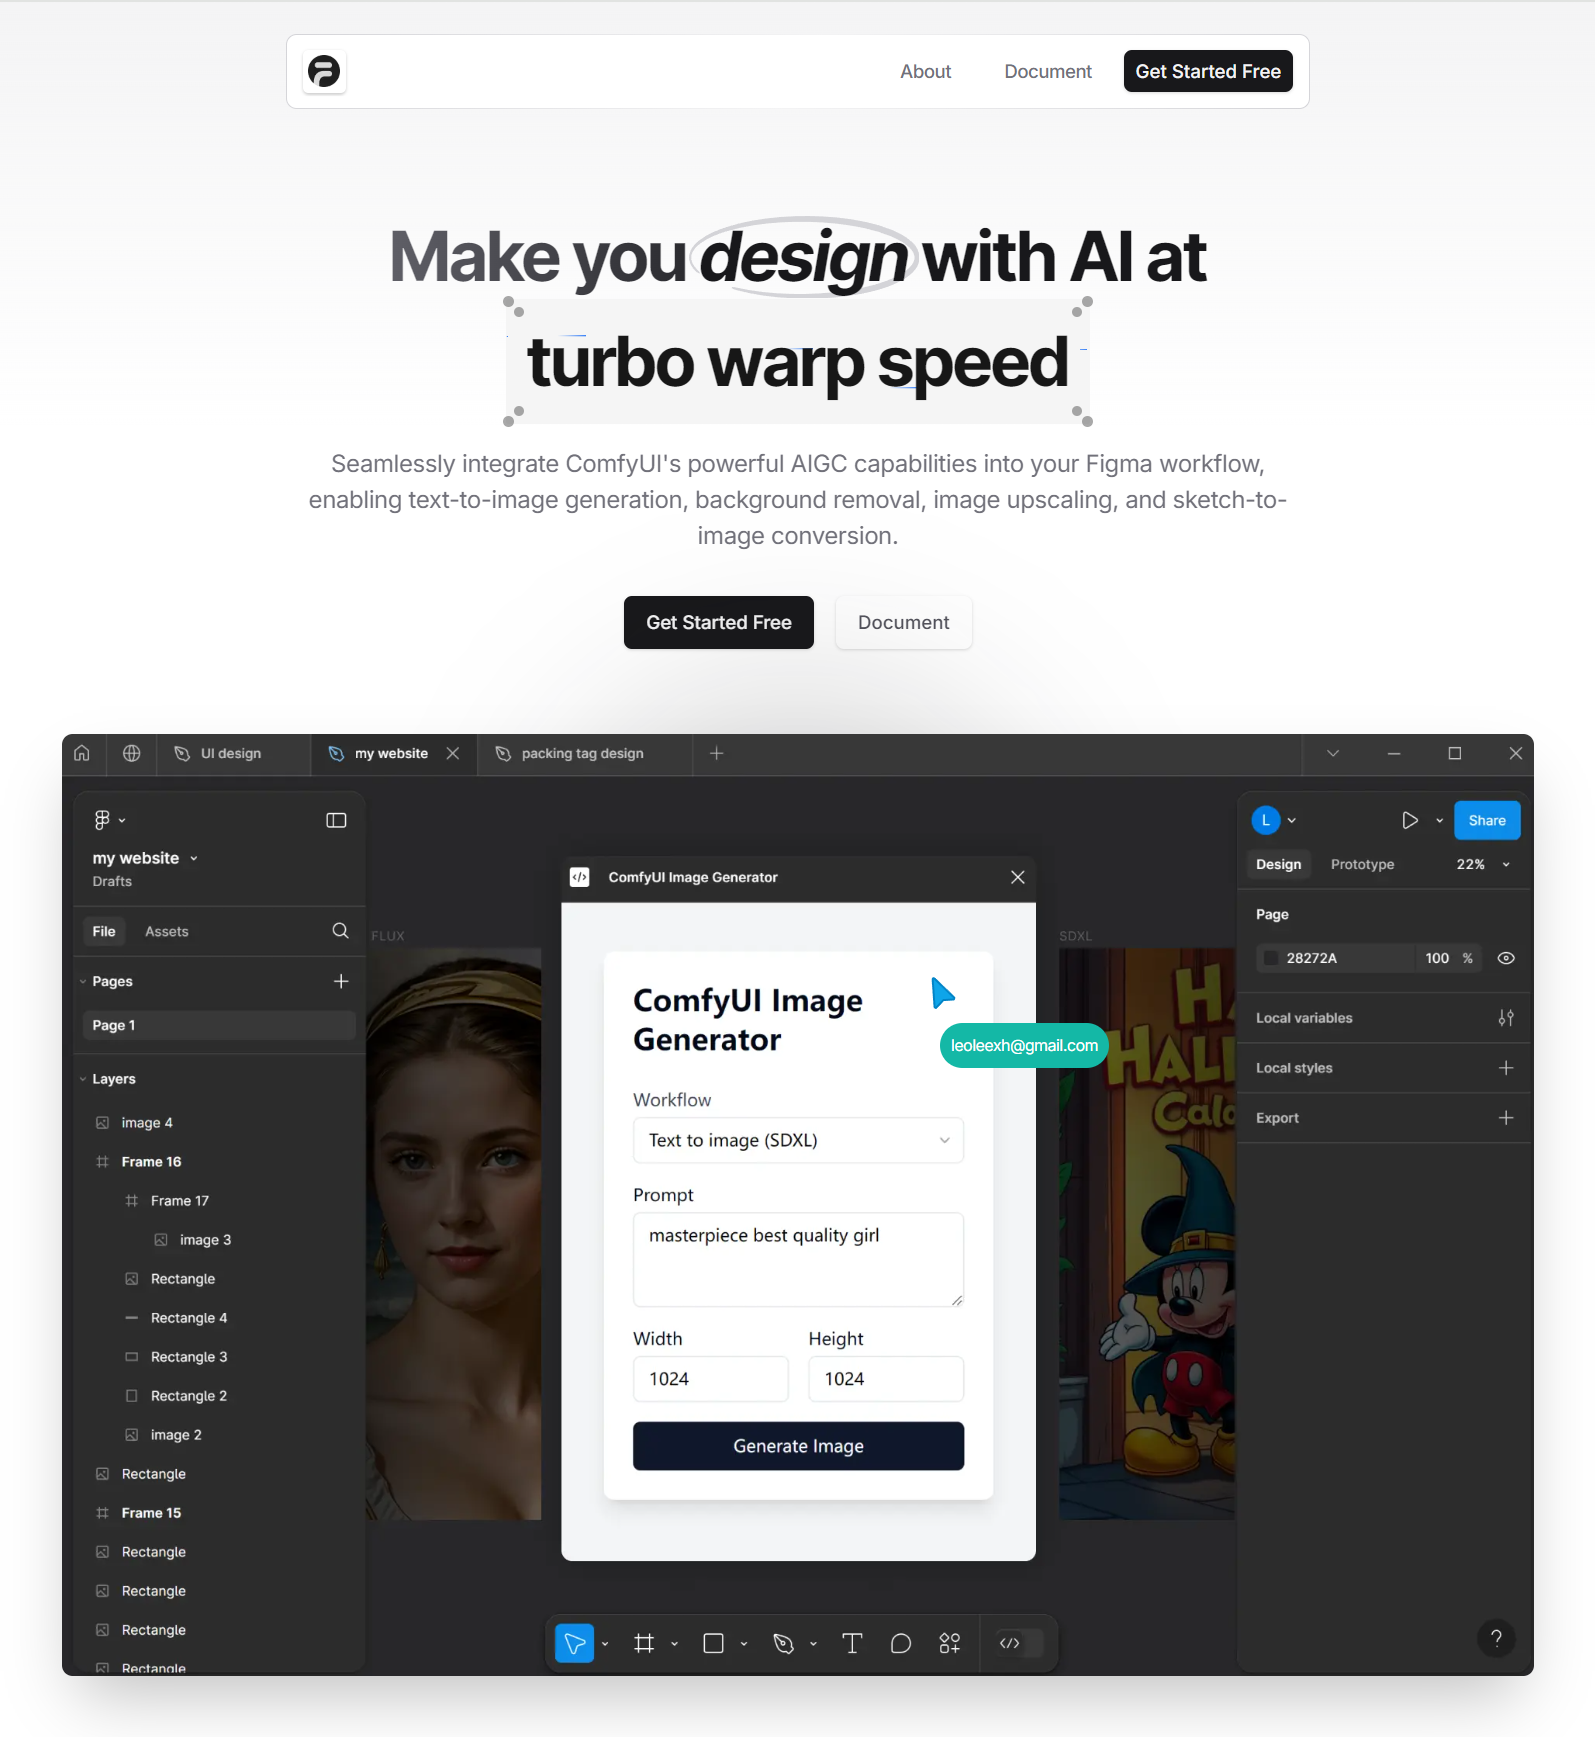Image resolution: width=1595 pixels, height=1737 pixels.
Task: Select the Comment tool
Action: click(901, 1643)
